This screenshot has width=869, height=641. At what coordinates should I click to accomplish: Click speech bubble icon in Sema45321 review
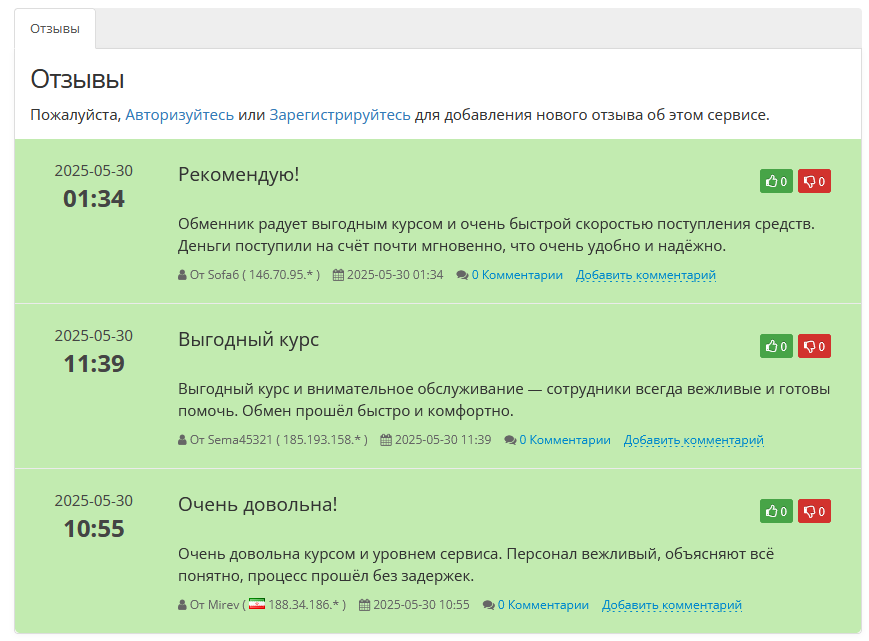(510, 440)
